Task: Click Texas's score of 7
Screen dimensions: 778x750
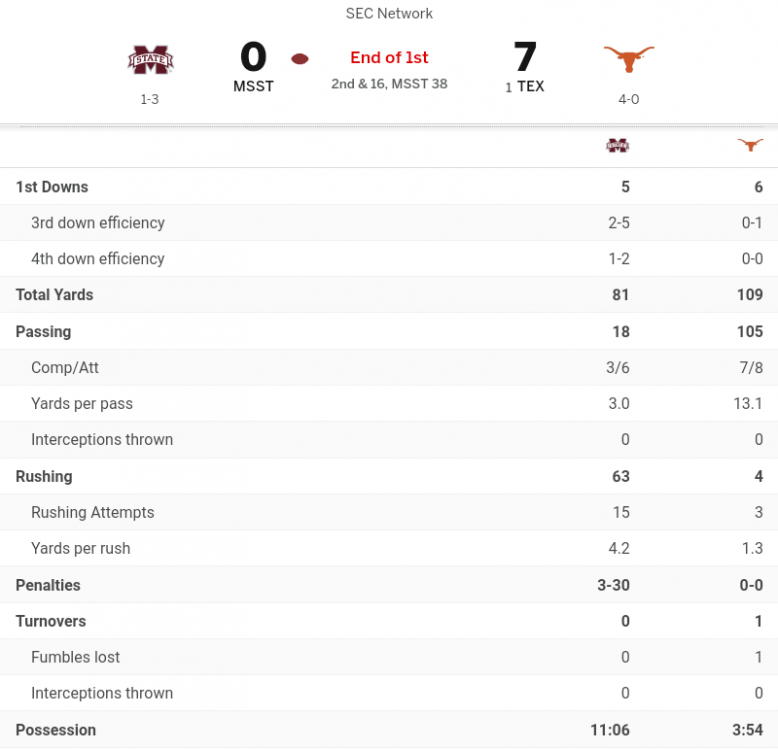Action: (x=525, y=57)
